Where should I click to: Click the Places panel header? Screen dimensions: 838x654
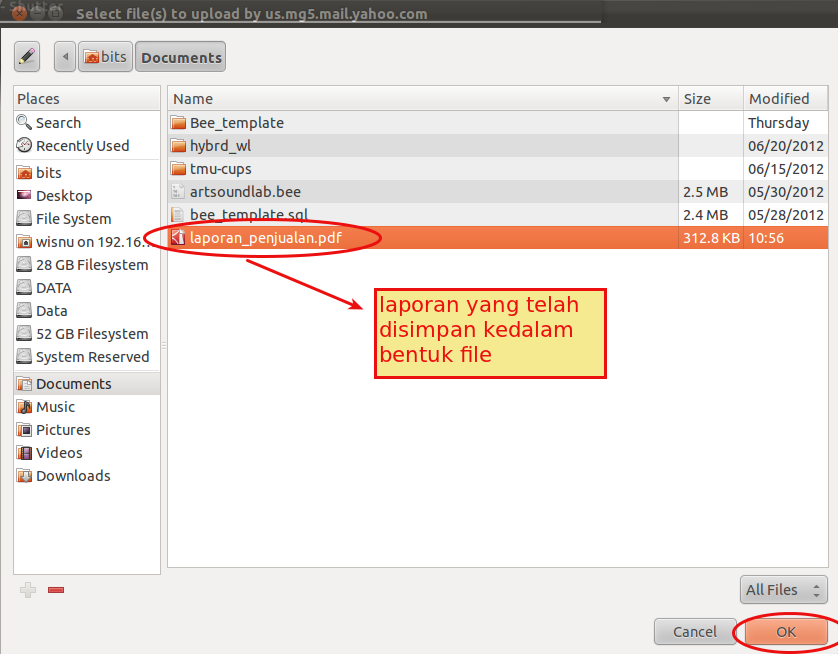[x=87, y=99]
